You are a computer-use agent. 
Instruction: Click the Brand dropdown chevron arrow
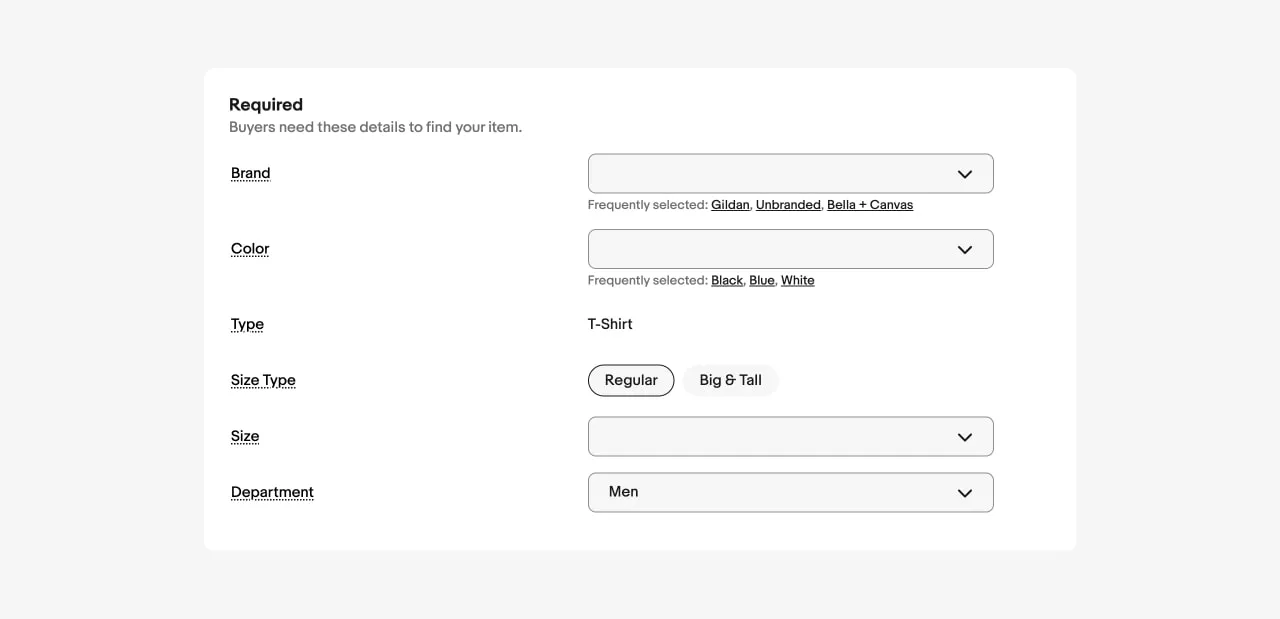coord(964,174)
